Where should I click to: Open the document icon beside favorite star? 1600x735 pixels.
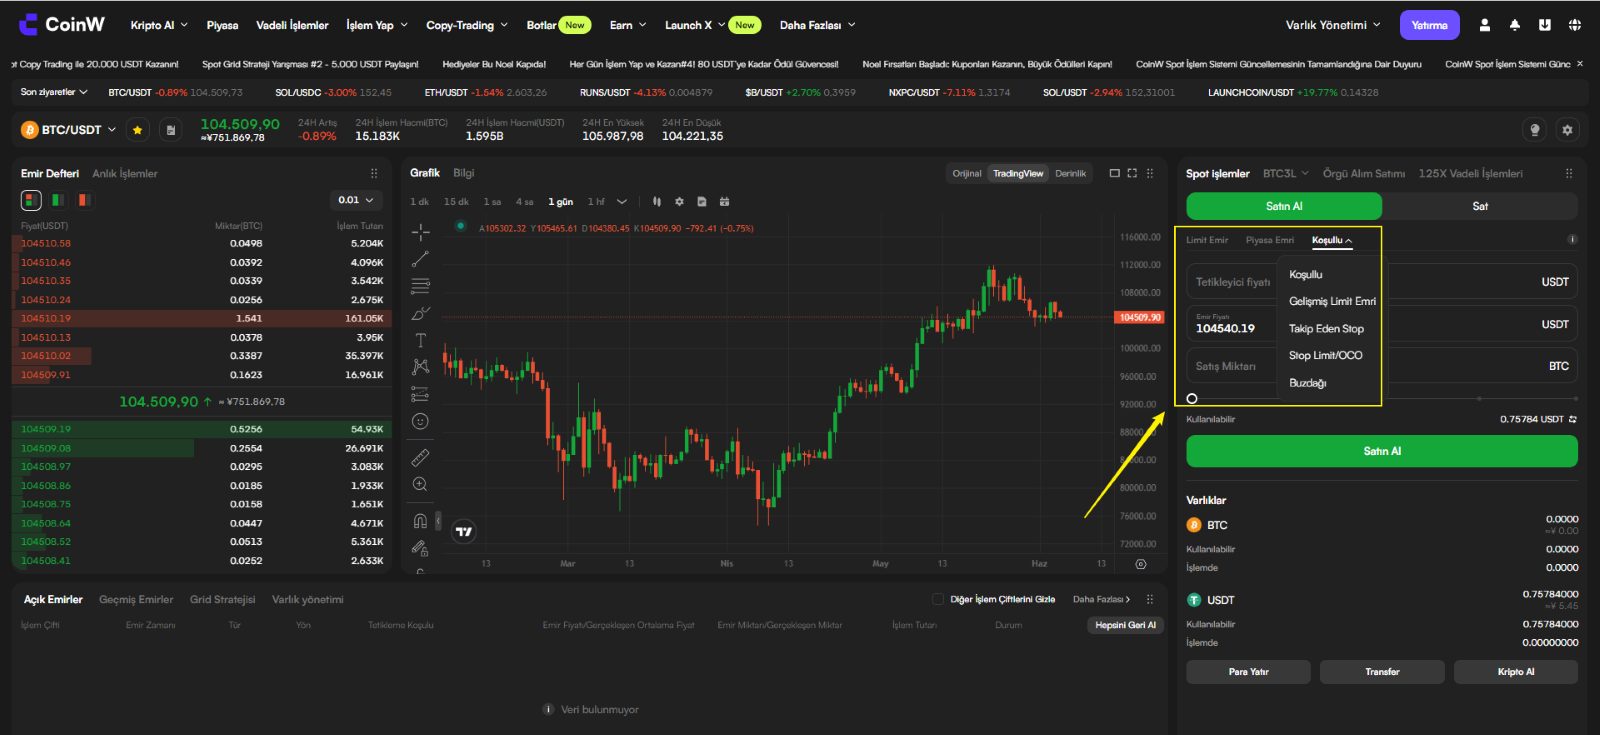[171, 130]
